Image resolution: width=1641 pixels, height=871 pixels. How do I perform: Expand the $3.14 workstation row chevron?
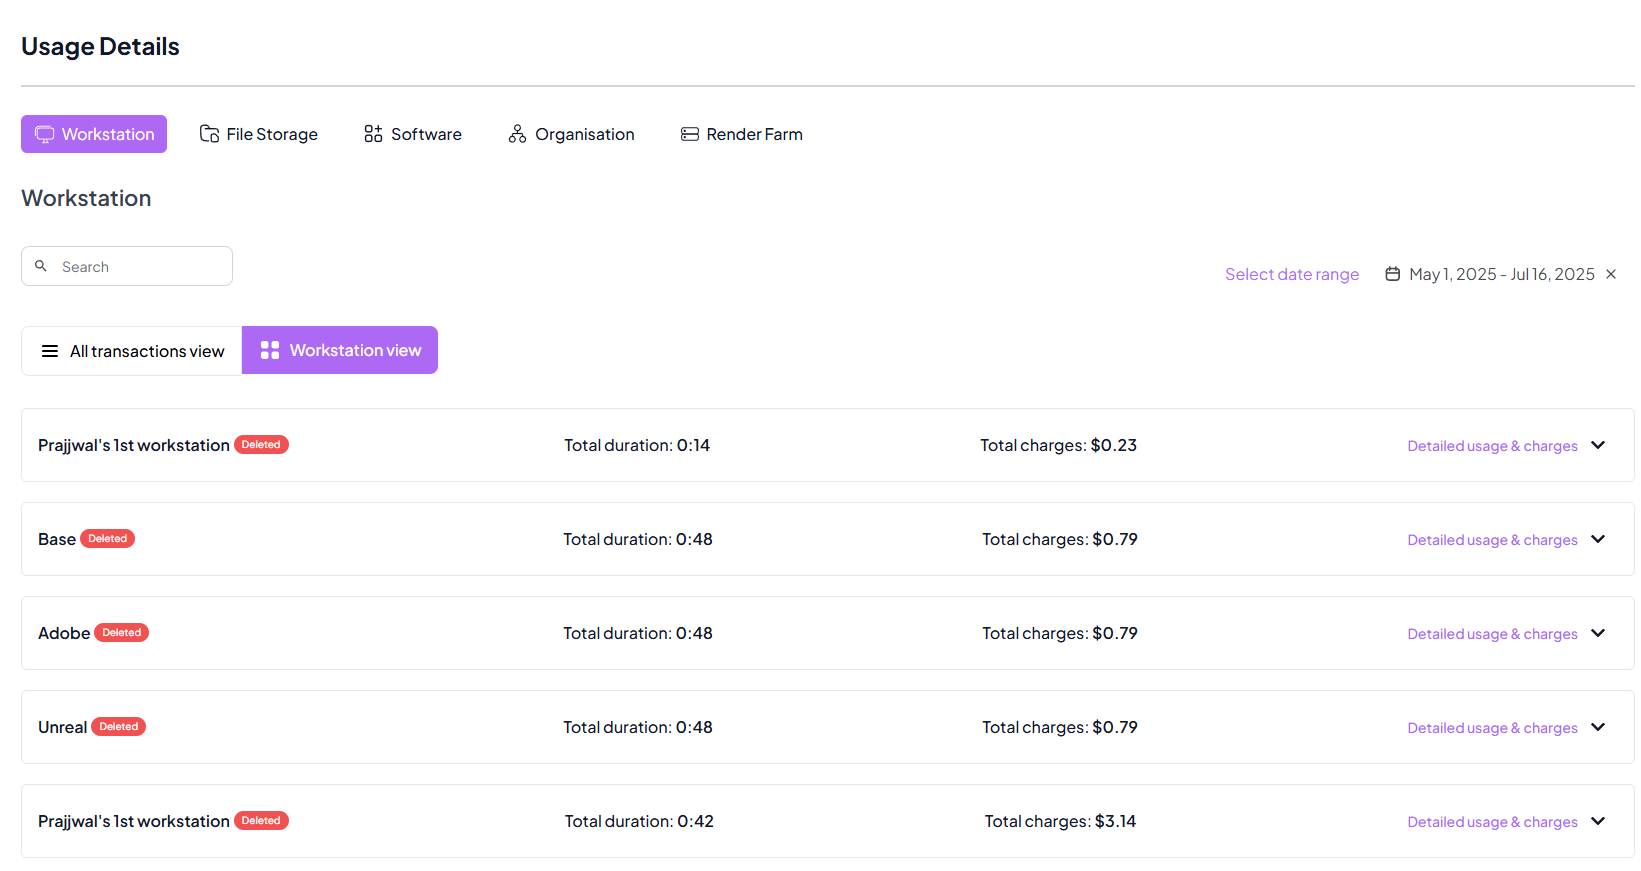coord(1598,821)
